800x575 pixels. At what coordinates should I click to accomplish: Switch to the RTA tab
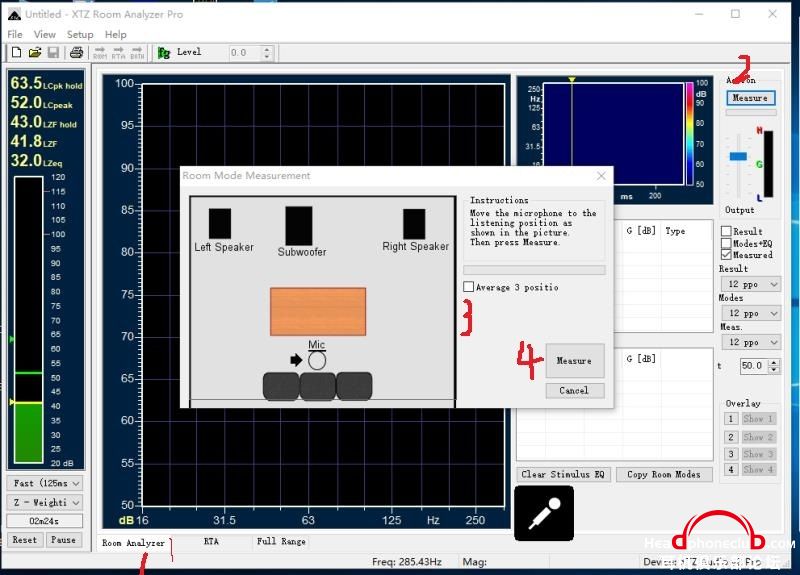[x=211, y=541]
